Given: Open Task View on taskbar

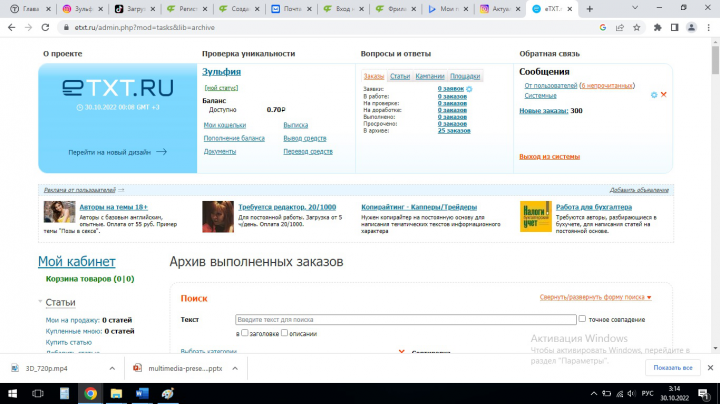Looking at the screenshot, I should point(38,393).
